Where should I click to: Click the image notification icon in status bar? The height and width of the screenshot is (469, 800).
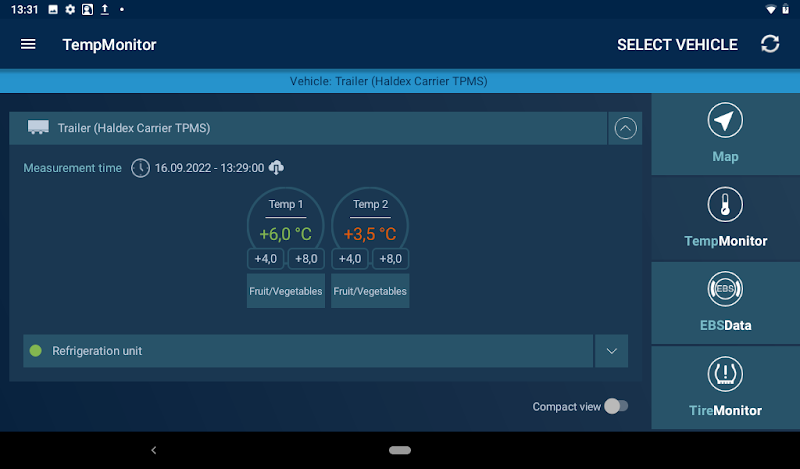(x=53, y=9)
